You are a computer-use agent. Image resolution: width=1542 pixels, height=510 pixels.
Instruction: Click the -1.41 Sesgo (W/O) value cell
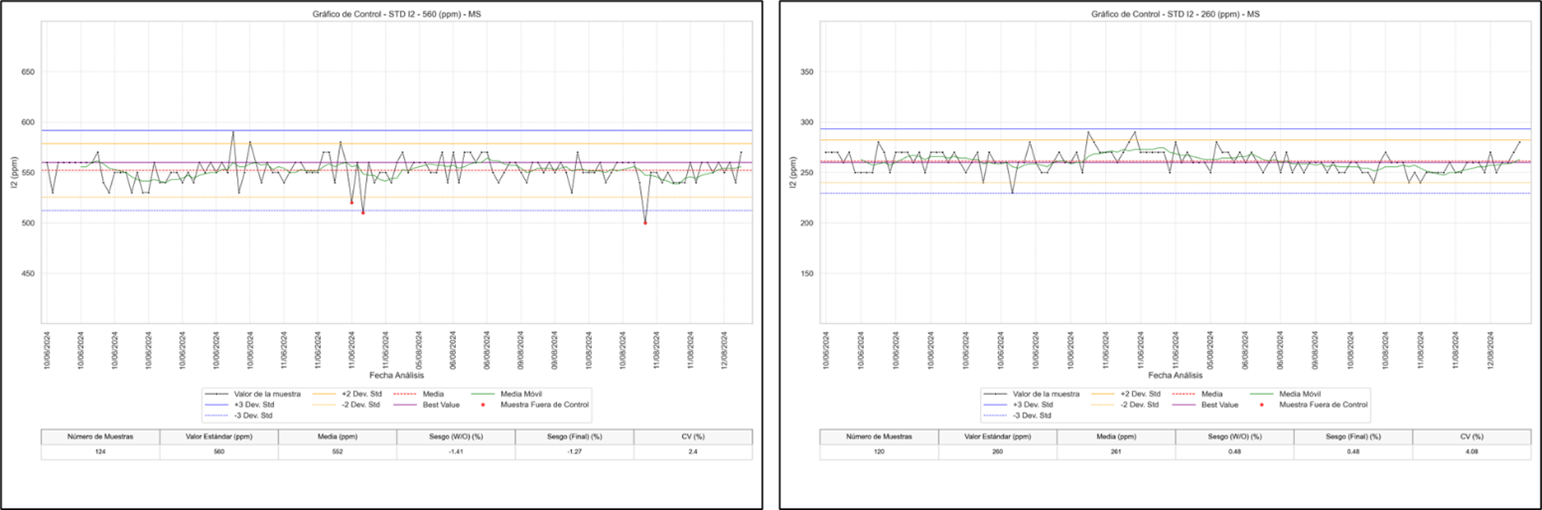pos(456,452)
